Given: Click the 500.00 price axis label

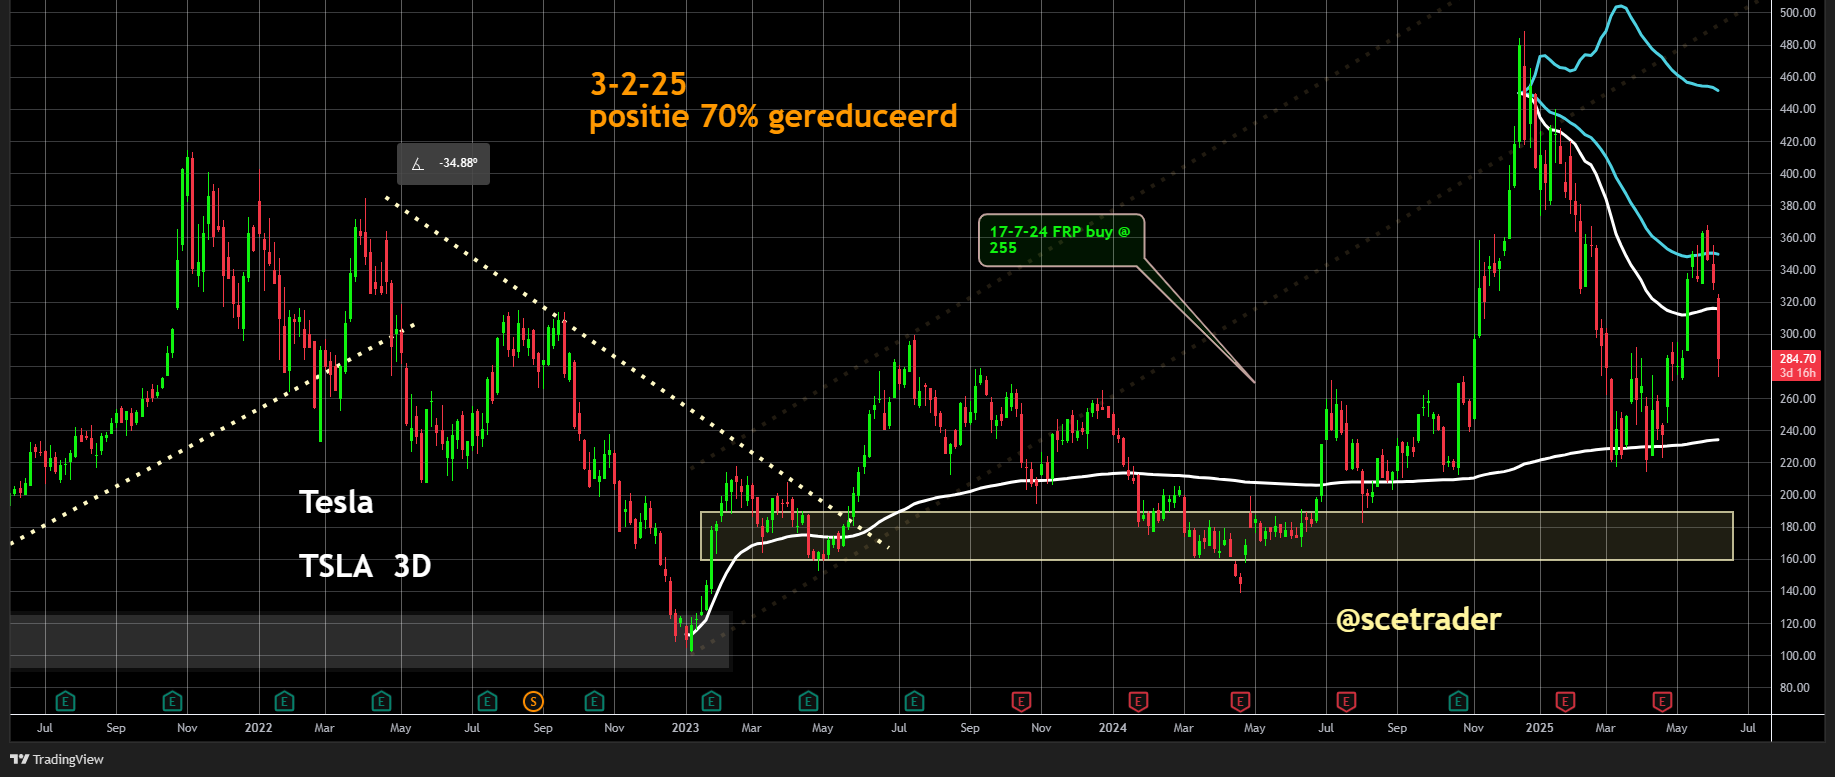Looking at the screenshot, I should pyautogui.click(x=1797, y=13).
